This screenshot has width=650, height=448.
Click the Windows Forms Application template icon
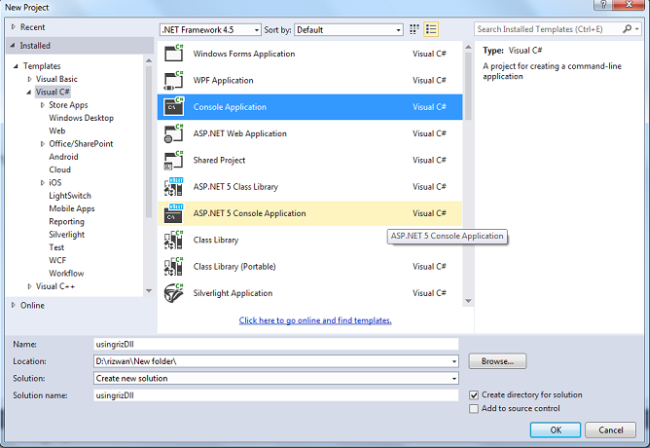tap(174, 53)
